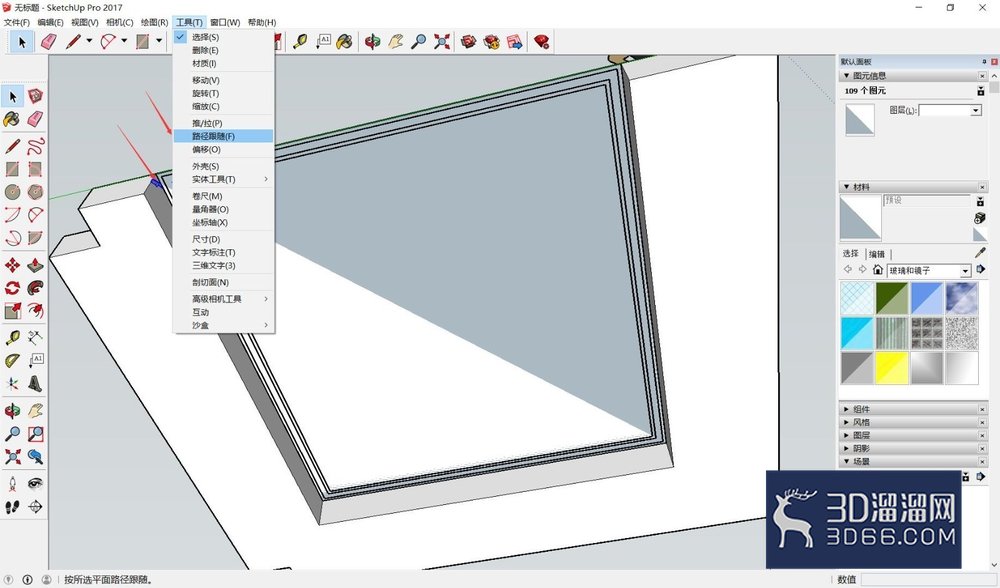Open the materials details arrow menu
Viewport: 1000px width, 588px height.
tap(981, 270)
